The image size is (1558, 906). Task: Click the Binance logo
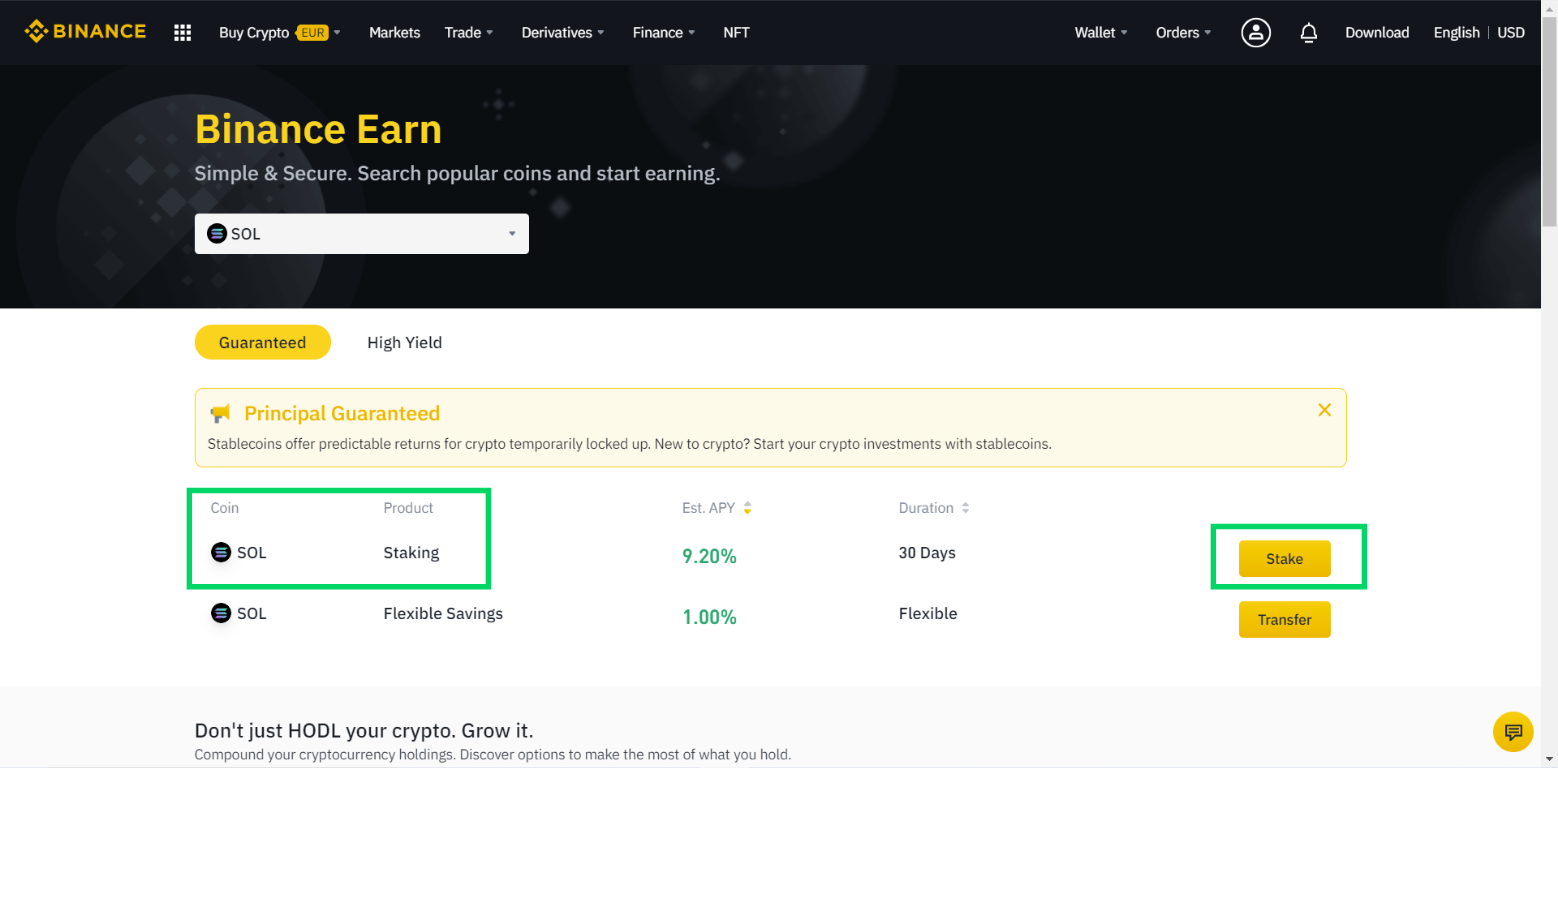85,32
